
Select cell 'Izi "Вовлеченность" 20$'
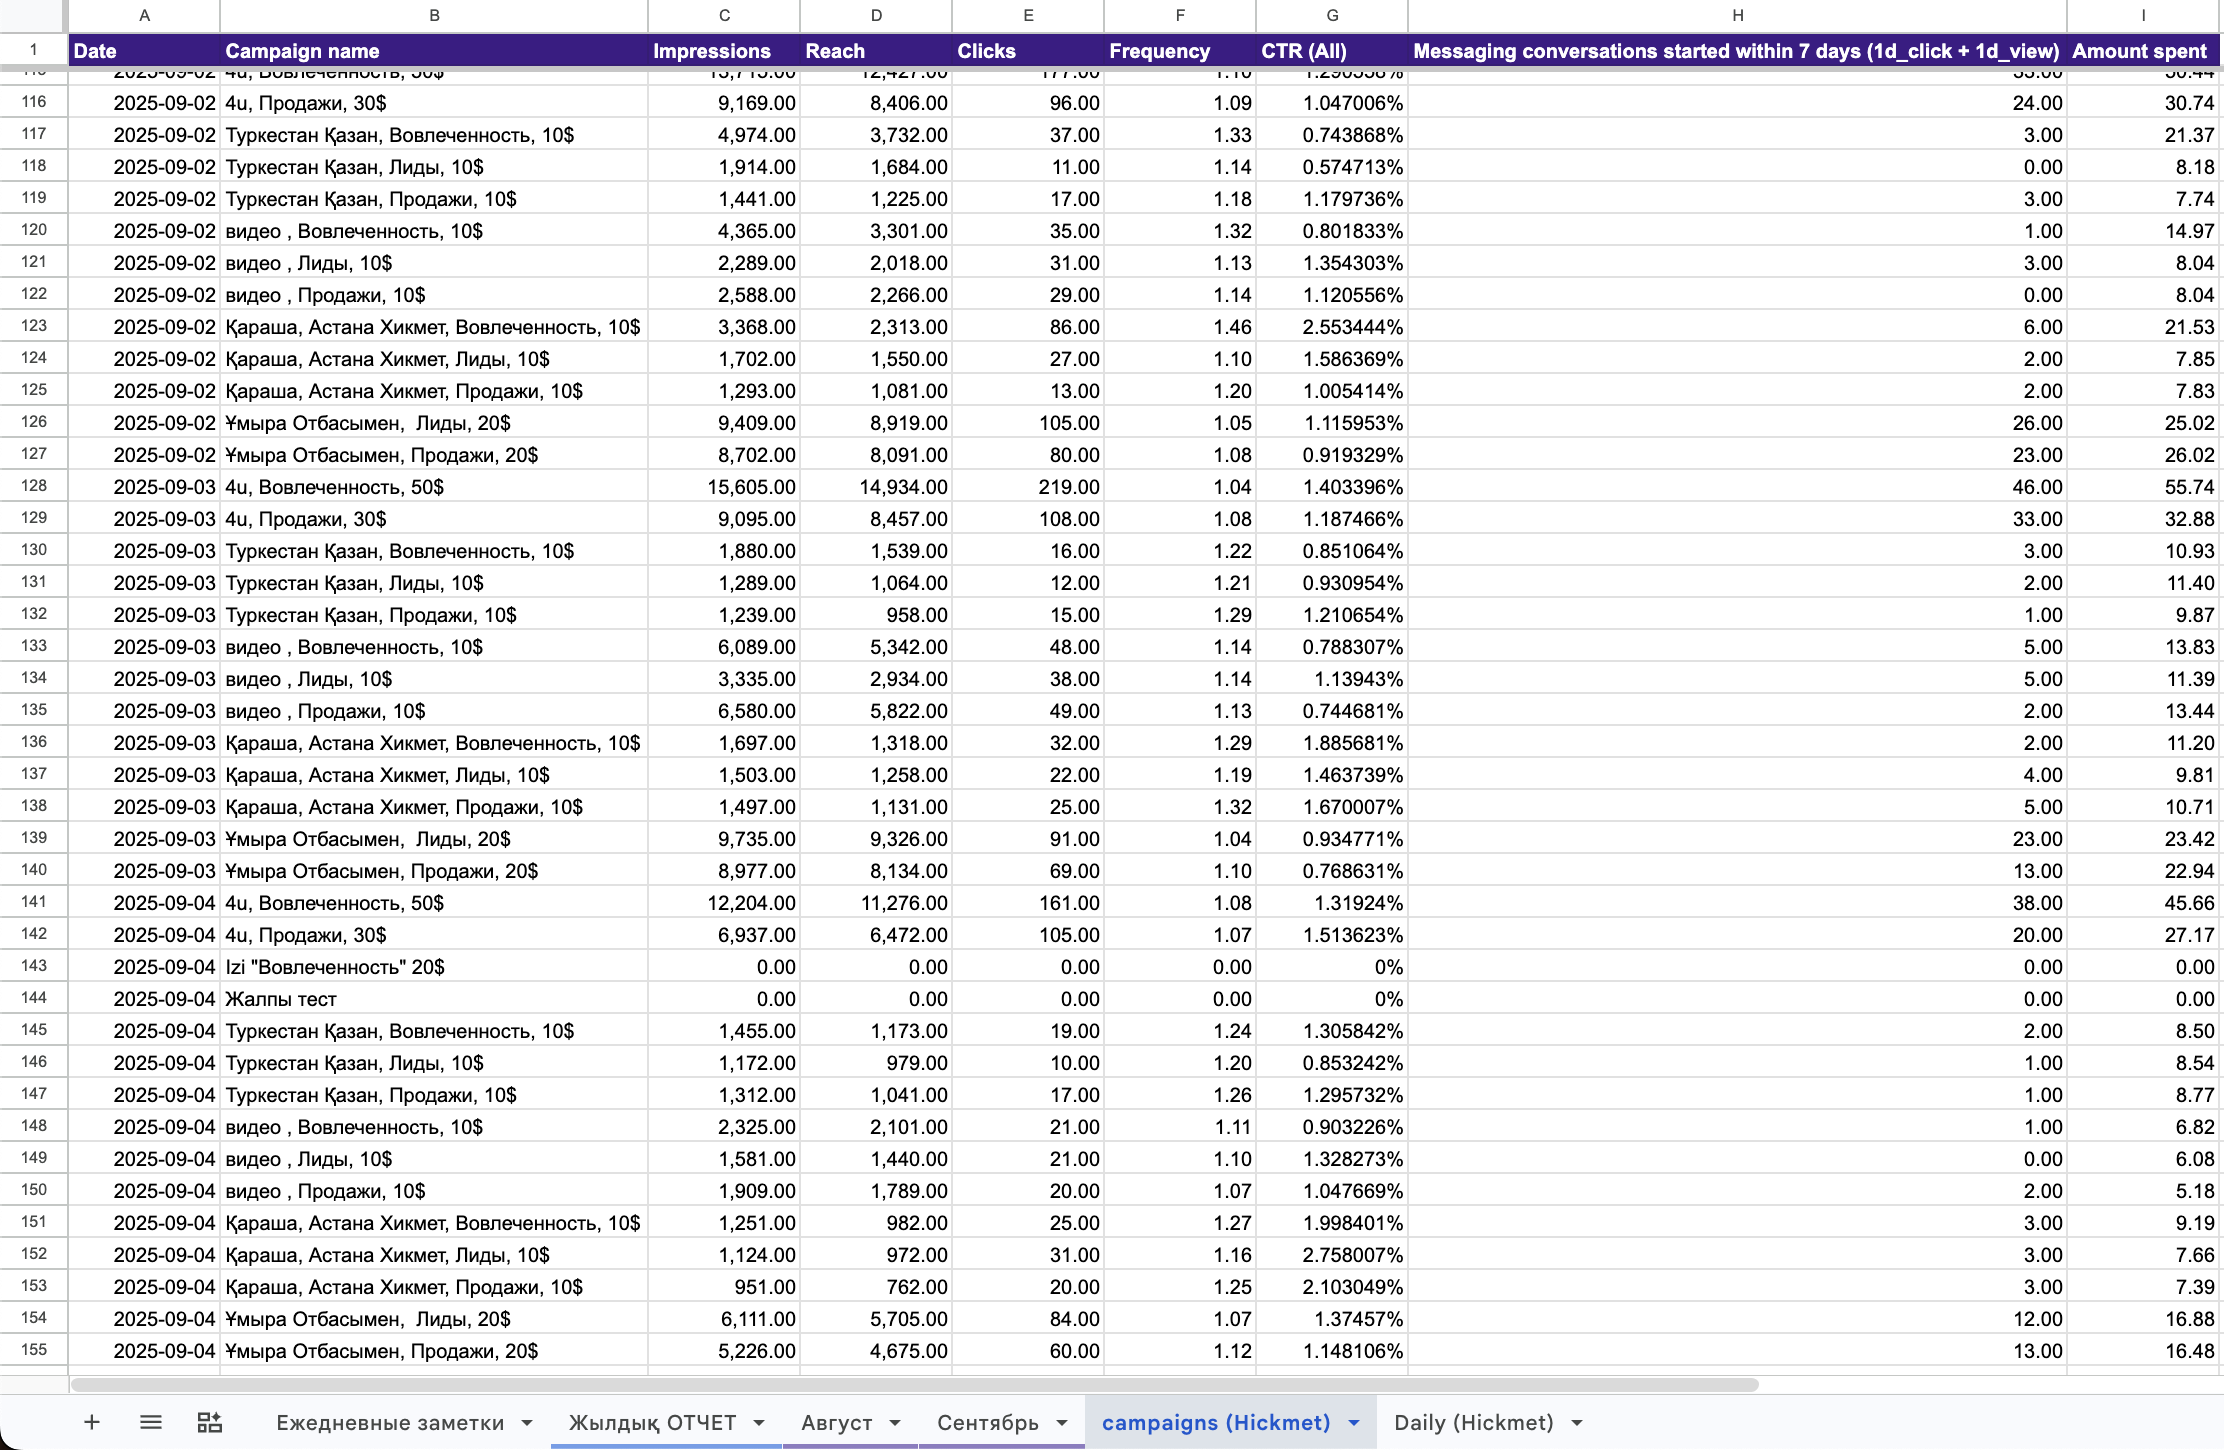434,967
